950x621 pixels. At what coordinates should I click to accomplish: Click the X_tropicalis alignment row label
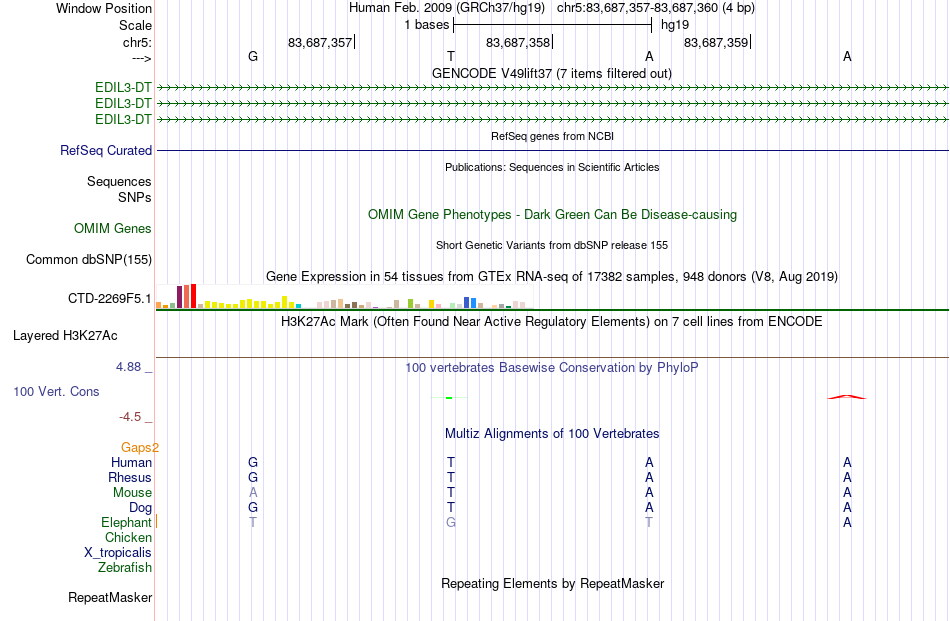118,553
